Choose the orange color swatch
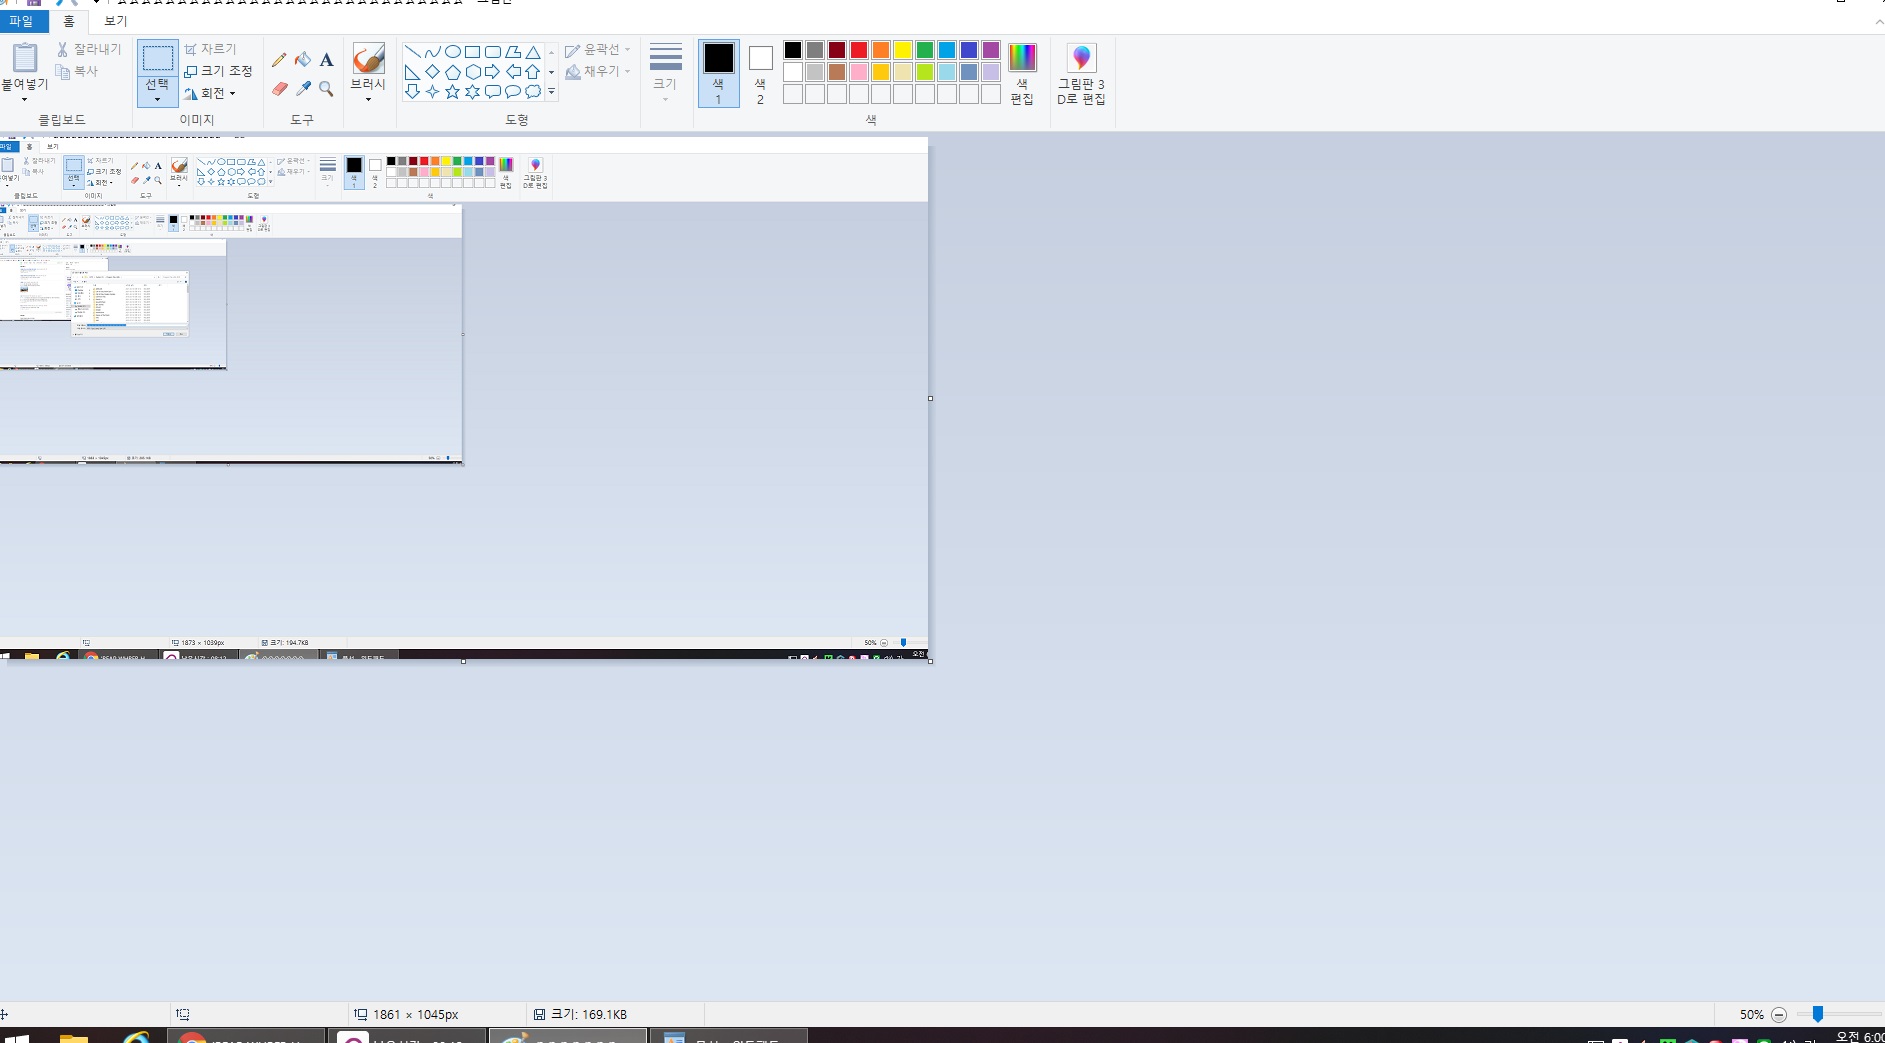1885x1043 pixels. pos(881,50)
